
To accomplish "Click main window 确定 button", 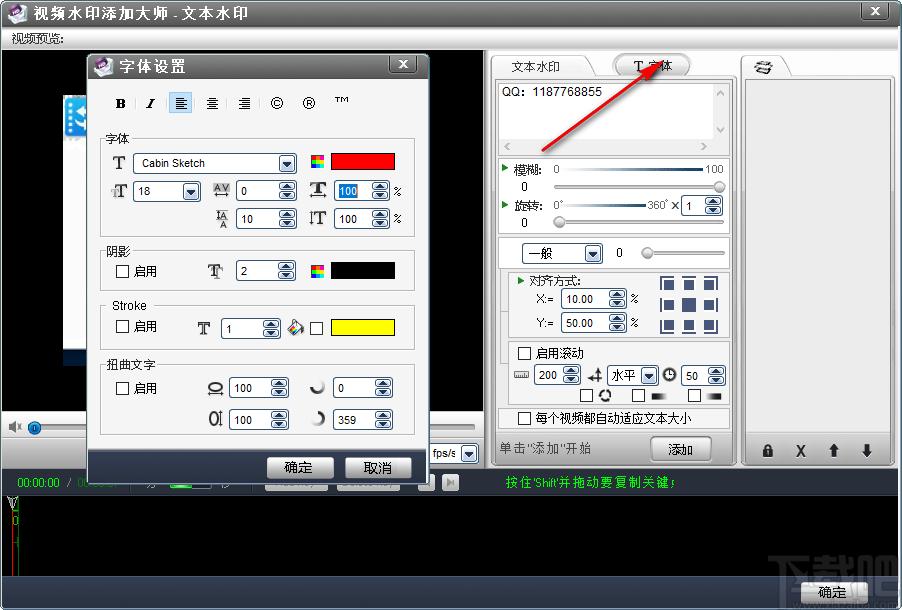I will [x=832, y=592].
